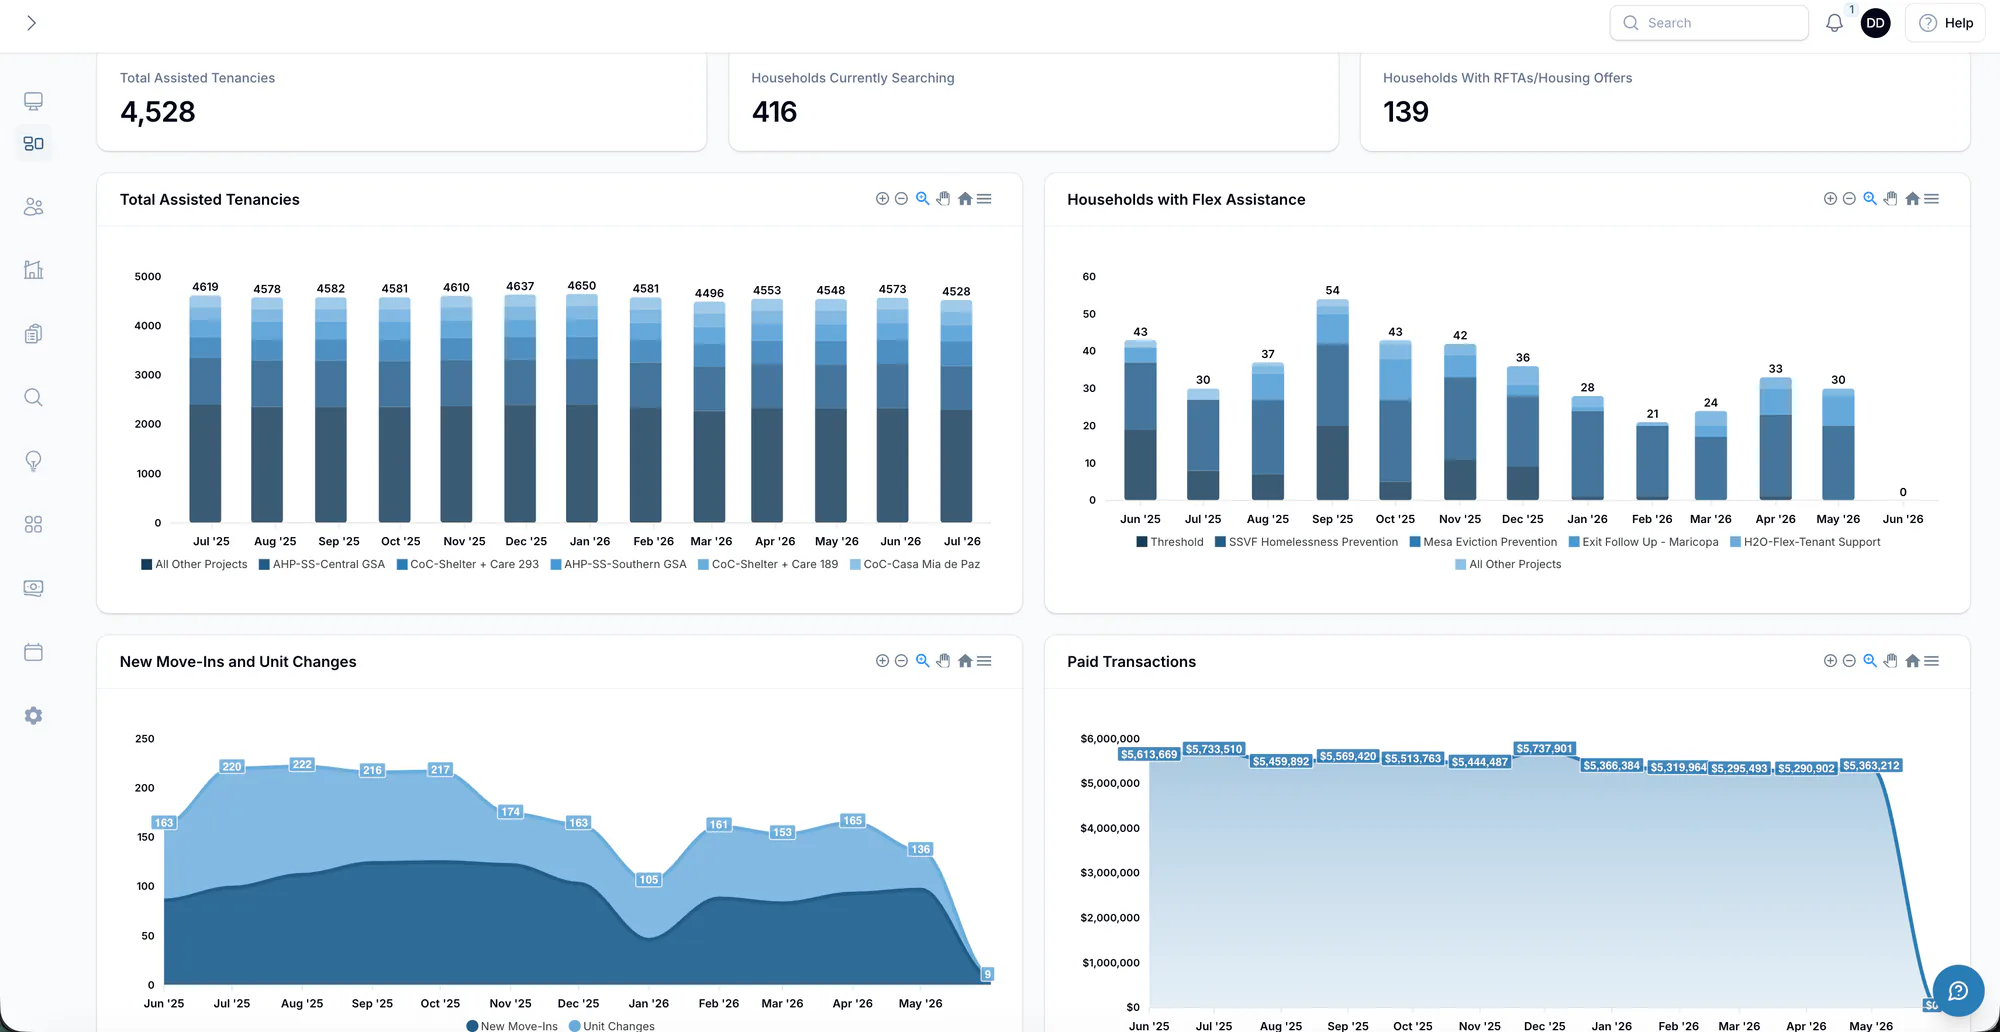Zoom in on New Move-Ins and Unit Changes chart

click(882, 661)
